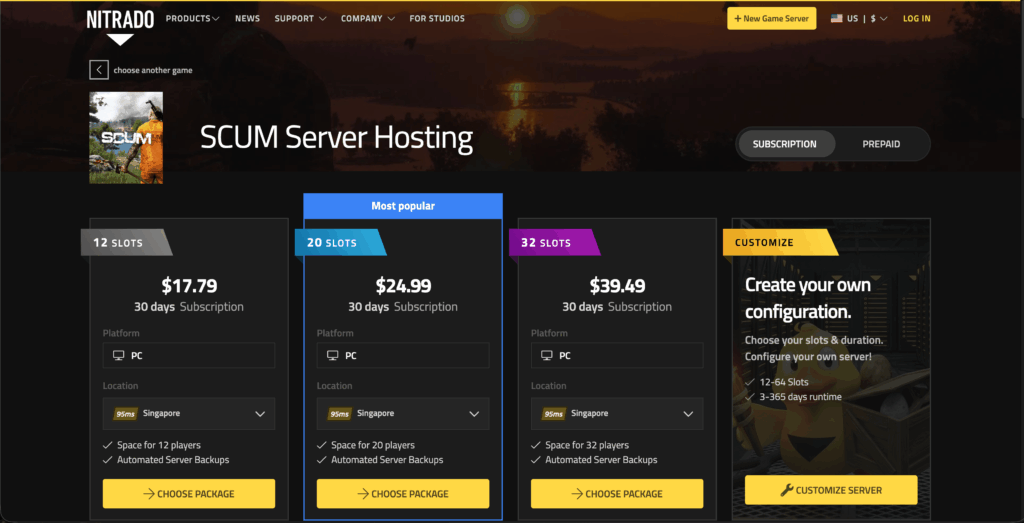Click the Most popular banner
The width and height of the screenshot is (1024, 523).
[x=403, y=206]
